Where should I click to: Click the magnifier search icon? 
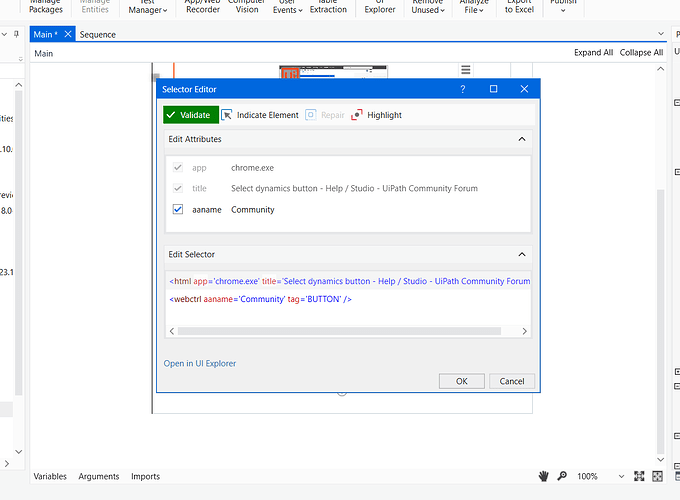pyautogui.click(x=562, y=476)
